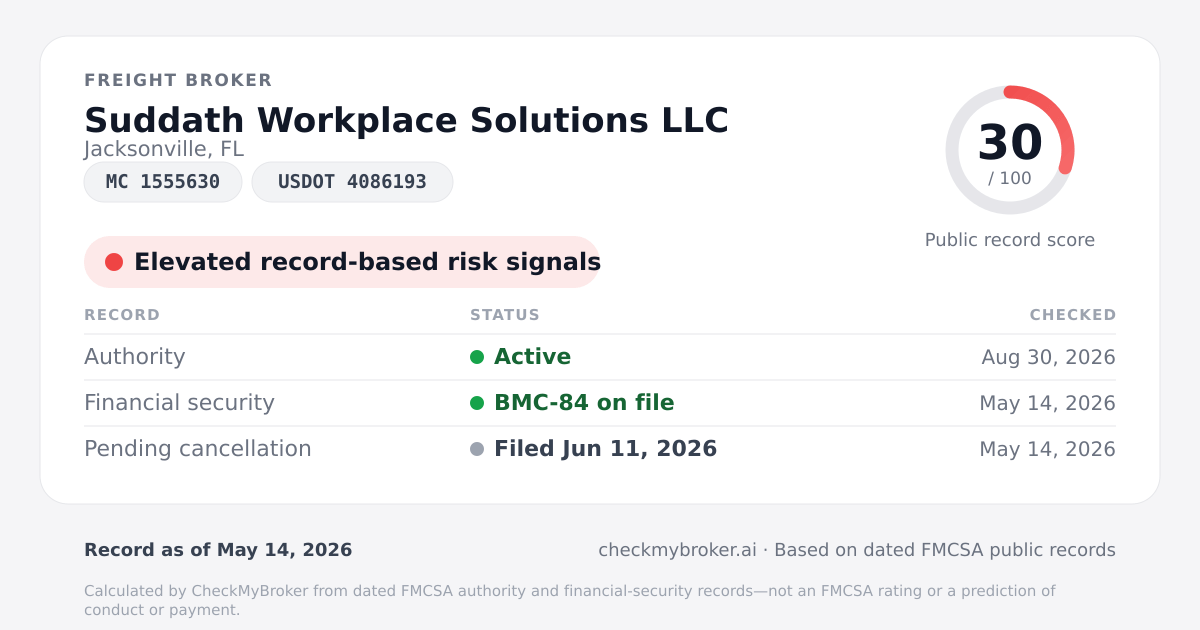Click the BMC-84 on file status text

584,403
